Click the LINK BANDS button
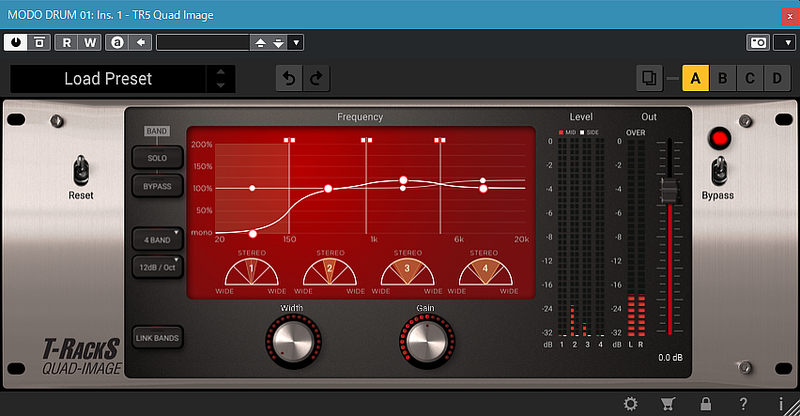This screenshot has width=800, height=416. click(157, 337)
